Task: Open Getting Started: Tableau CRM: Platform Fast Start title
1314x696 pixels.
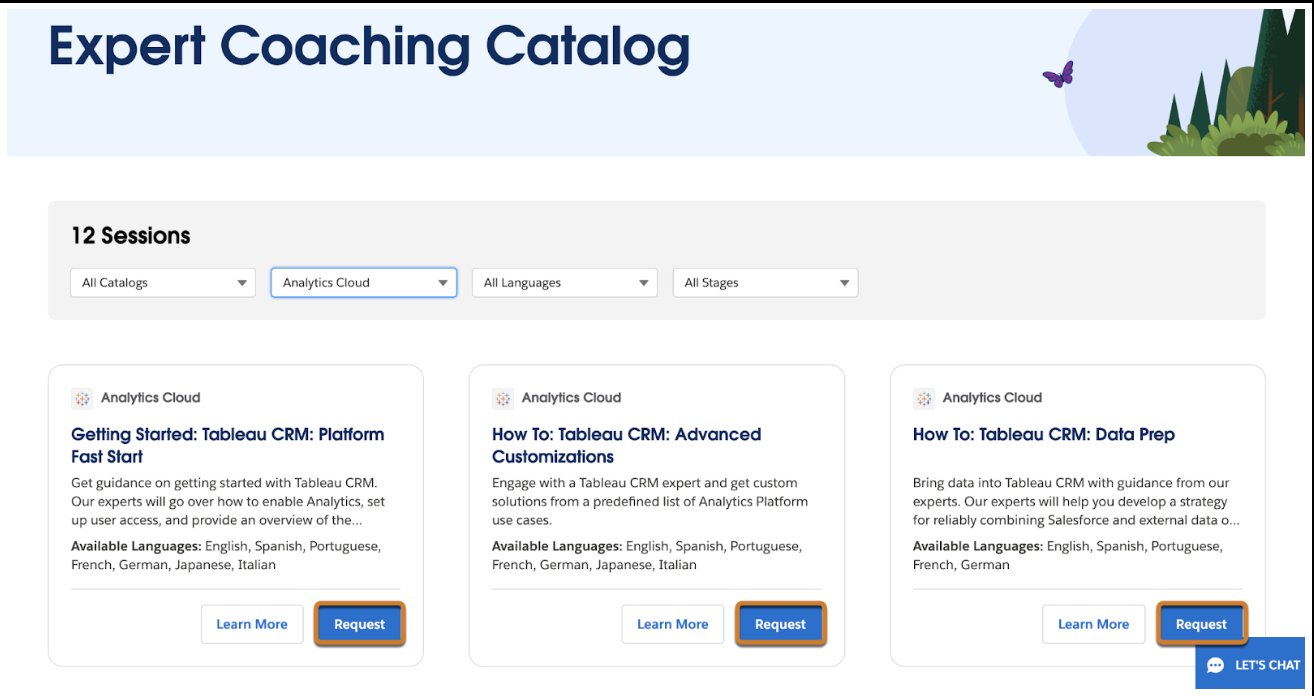Action: click(228, 445)
